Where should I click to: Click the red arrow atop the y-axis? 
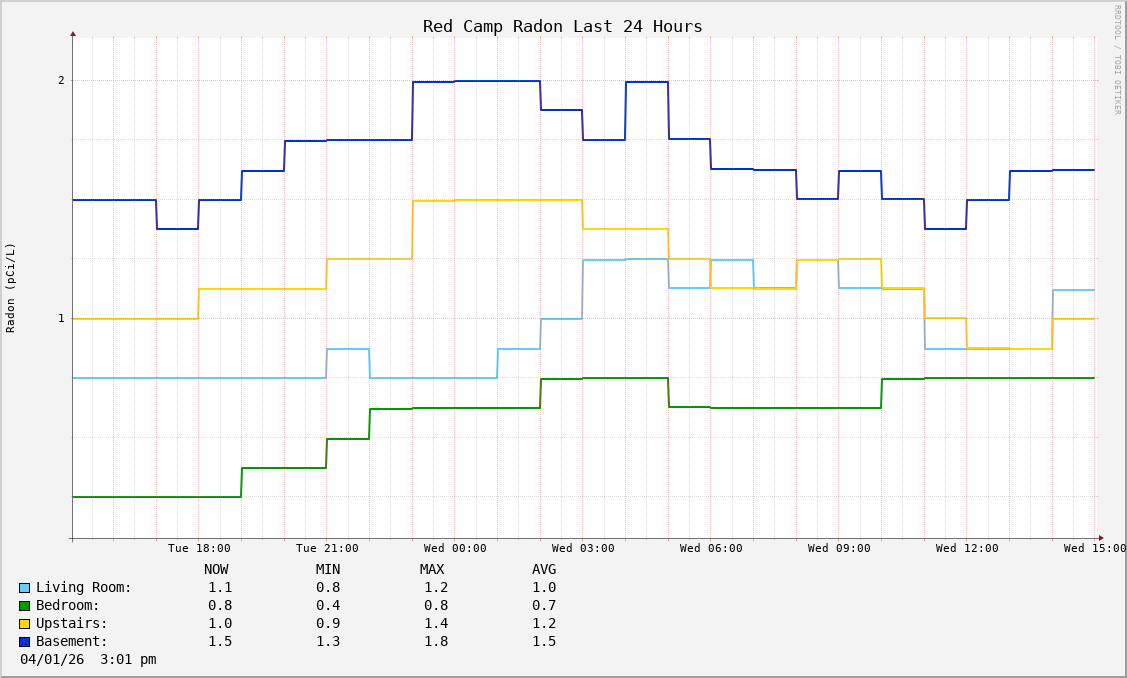click(73, 34)
